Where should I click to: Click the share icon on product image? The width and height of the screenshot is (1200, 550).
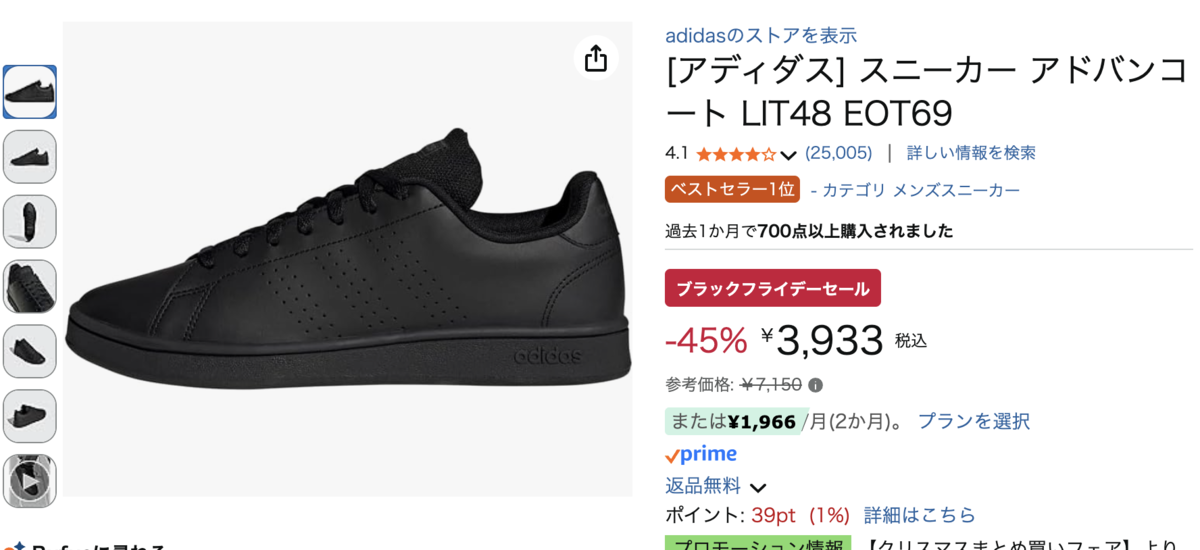(596, 59)
